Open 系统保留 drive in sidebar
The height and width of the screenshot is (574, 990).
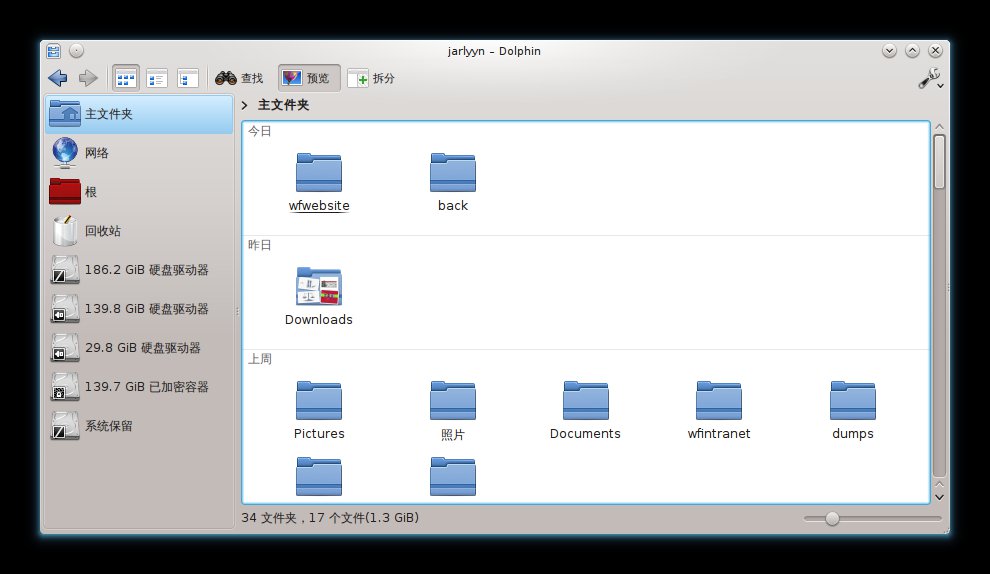pyautogui.click(x=139, y=426)
